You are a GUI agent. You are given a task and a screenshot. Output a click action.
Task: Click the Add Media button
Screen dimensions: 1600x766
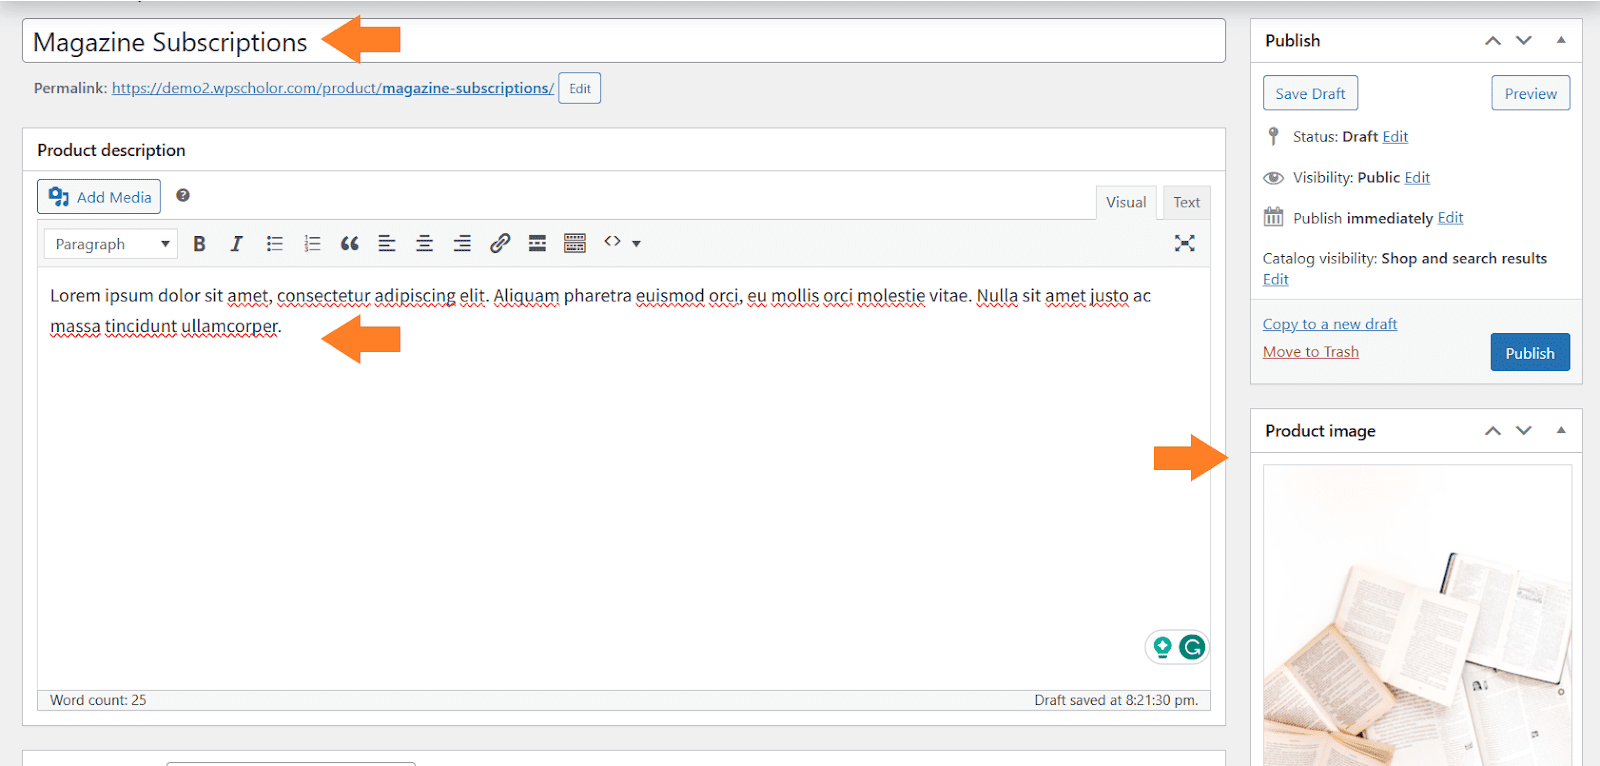[x=99, y=197]
